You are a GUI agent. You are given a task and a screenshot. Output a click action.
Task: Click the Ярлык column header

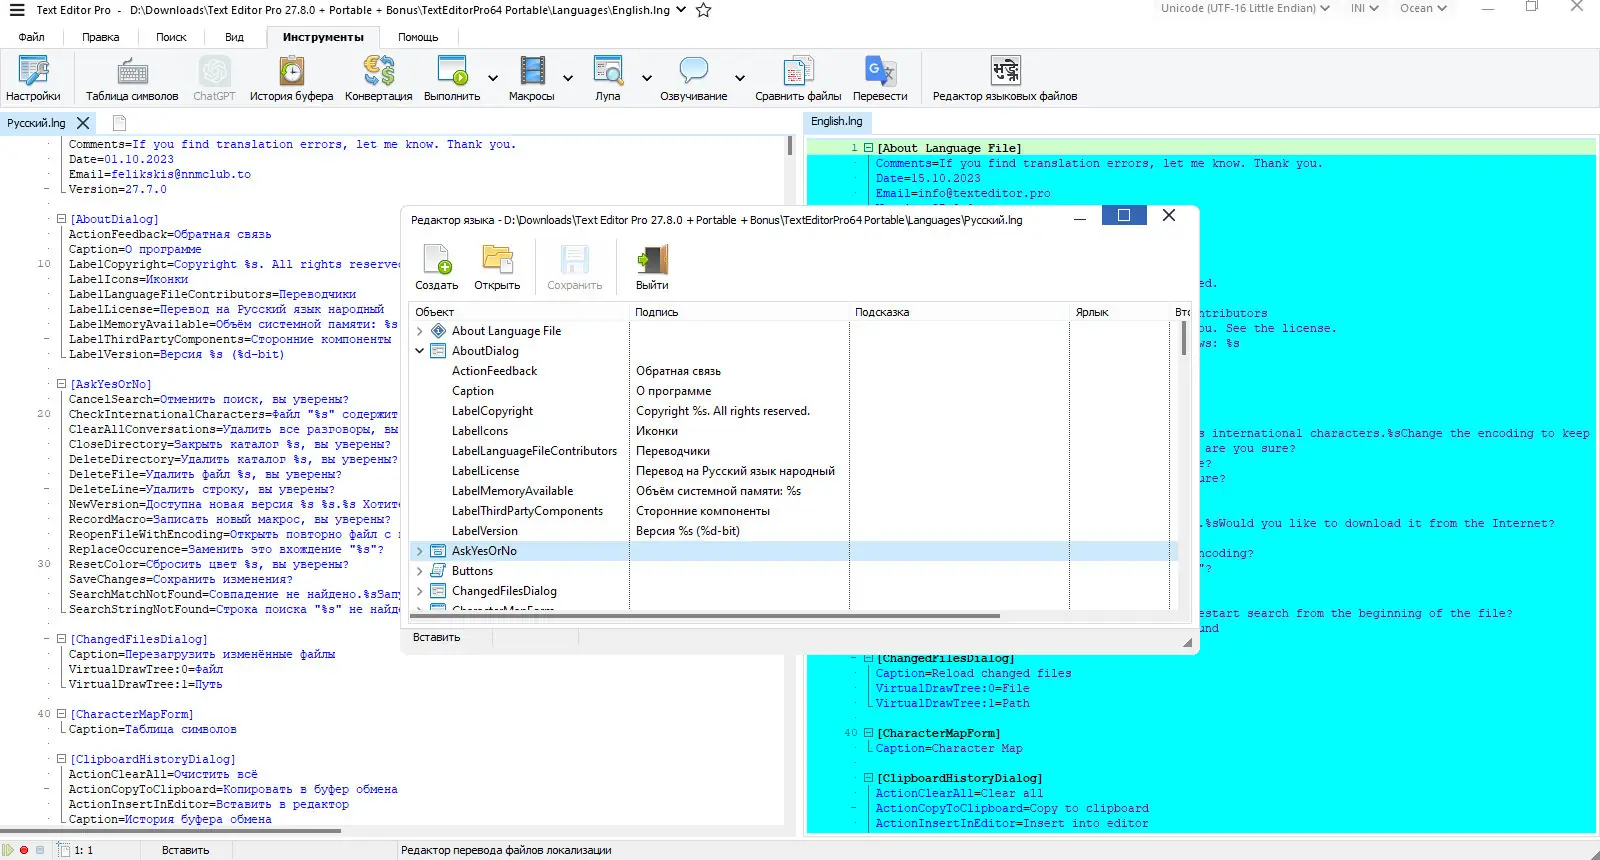click(x=1120, y=312)
